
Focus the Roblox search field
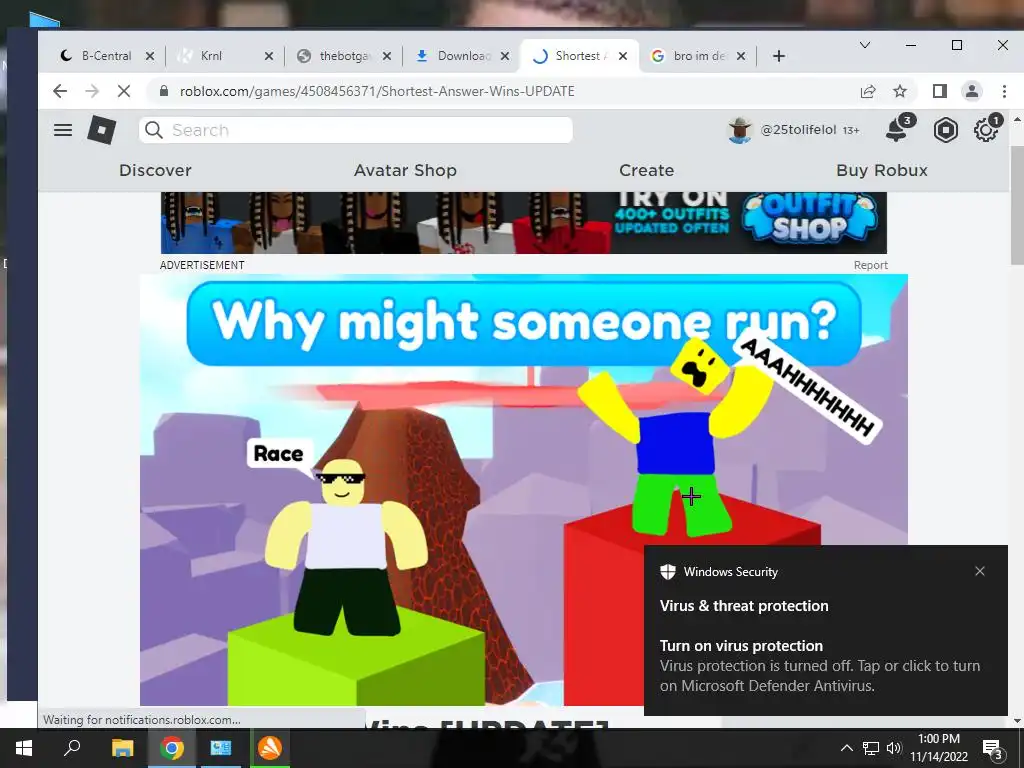coord(356,130)
